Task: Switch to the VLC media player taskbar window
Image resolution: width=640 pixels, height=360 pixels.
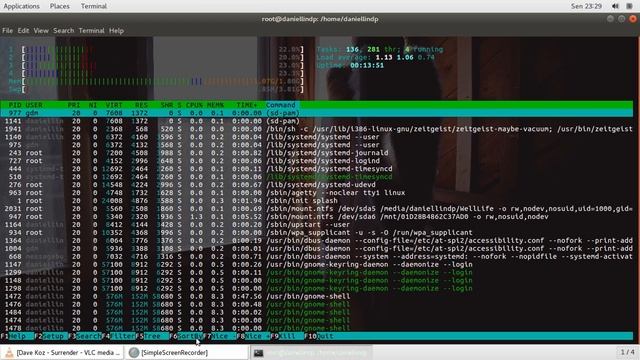Action: pyautogui.click(x=63, y=353)
